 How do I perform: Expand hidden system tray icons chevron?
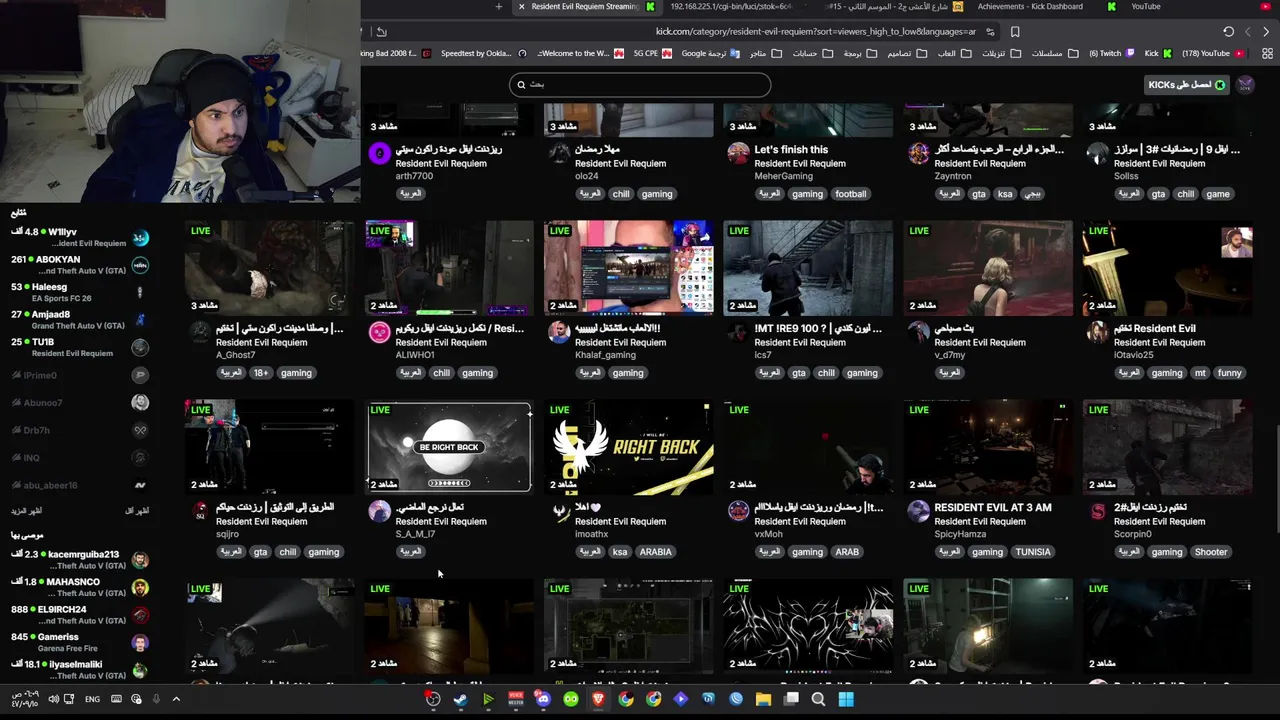pos(176,699)
